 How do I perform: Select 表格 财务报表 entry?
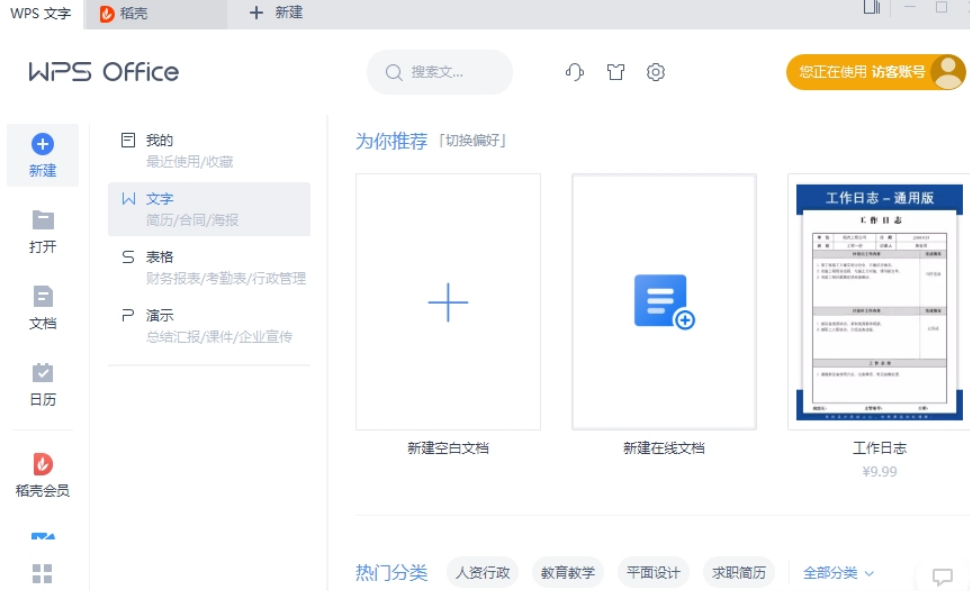[209, 267]
